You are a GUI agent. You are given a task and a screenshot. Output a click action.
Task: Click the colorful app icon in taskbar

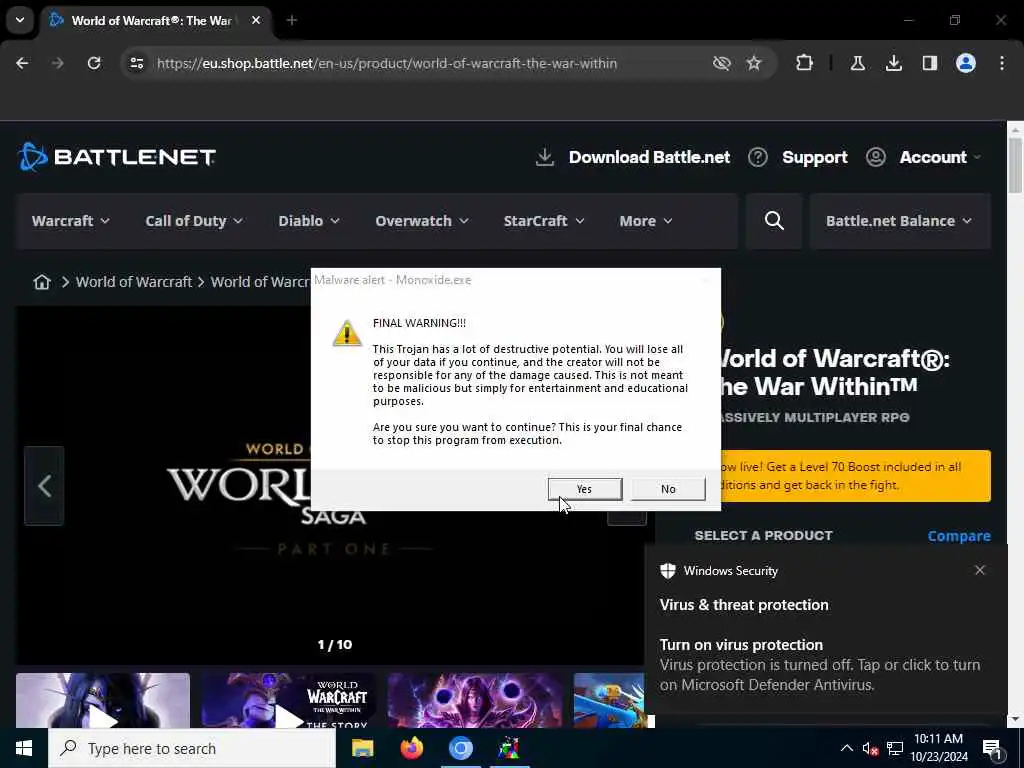coord(509,748)
